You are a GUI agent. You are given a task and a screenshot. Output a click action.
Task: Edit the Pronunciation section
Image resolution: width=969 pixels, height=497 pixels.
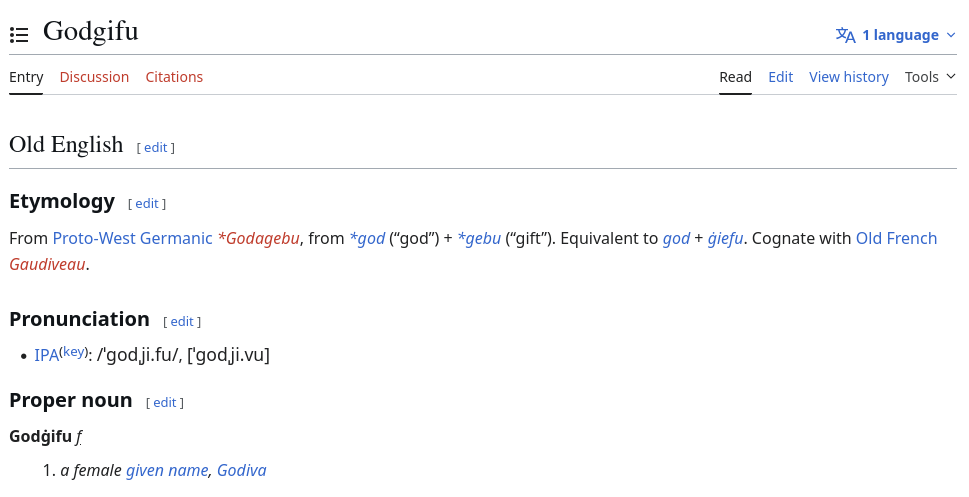(182, 321)
